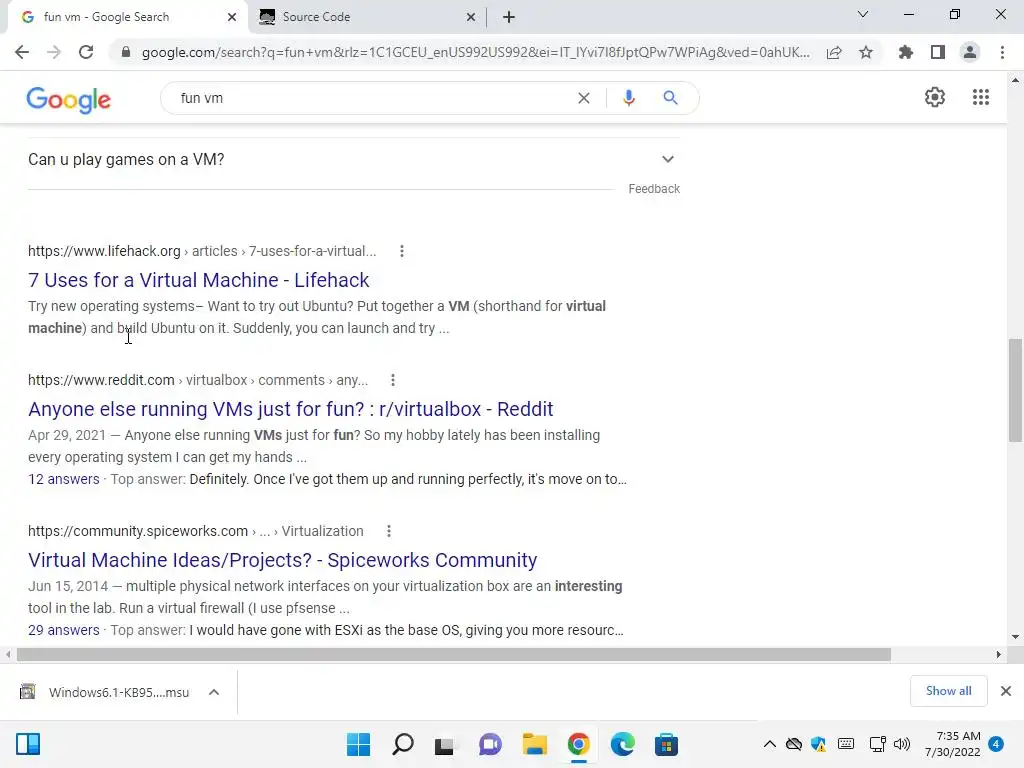
Task: Open volume control in system tray
Action: click(x=902, y=744)
